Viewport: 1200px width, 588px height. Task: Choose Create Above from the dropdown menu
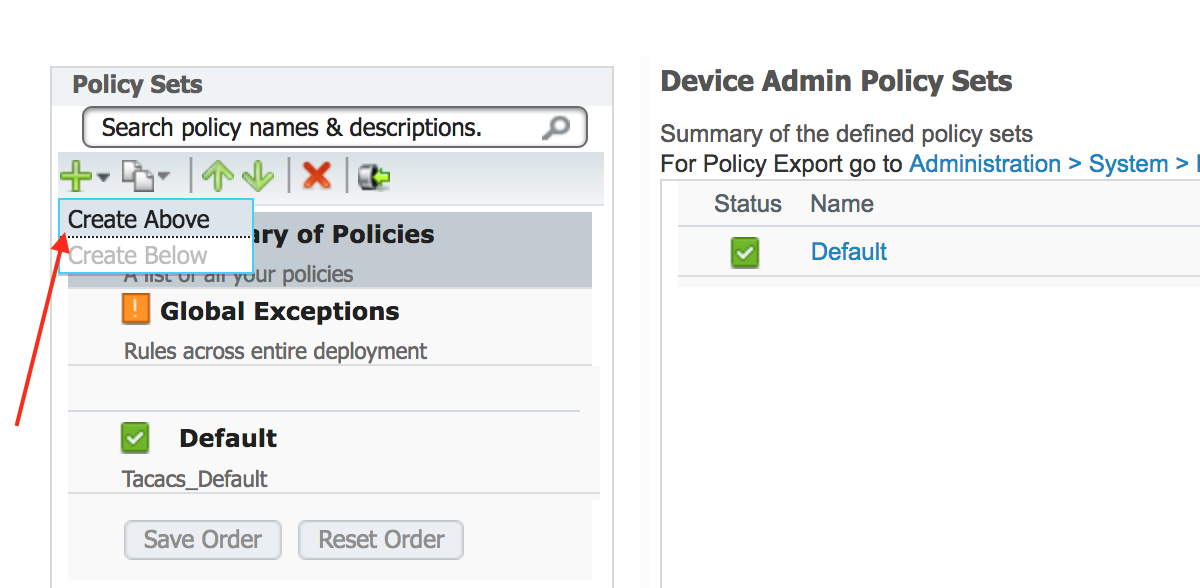(139, 219)
